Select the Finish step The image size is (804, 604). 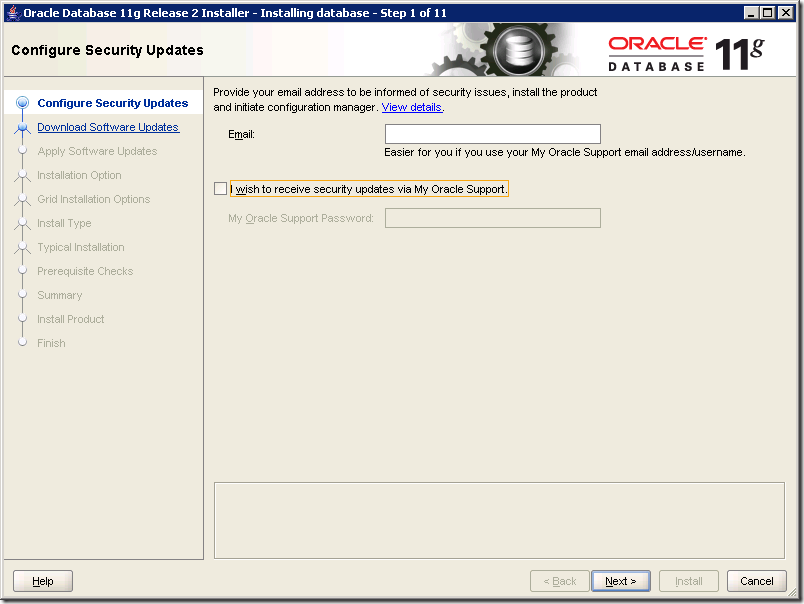click(51, 343)
